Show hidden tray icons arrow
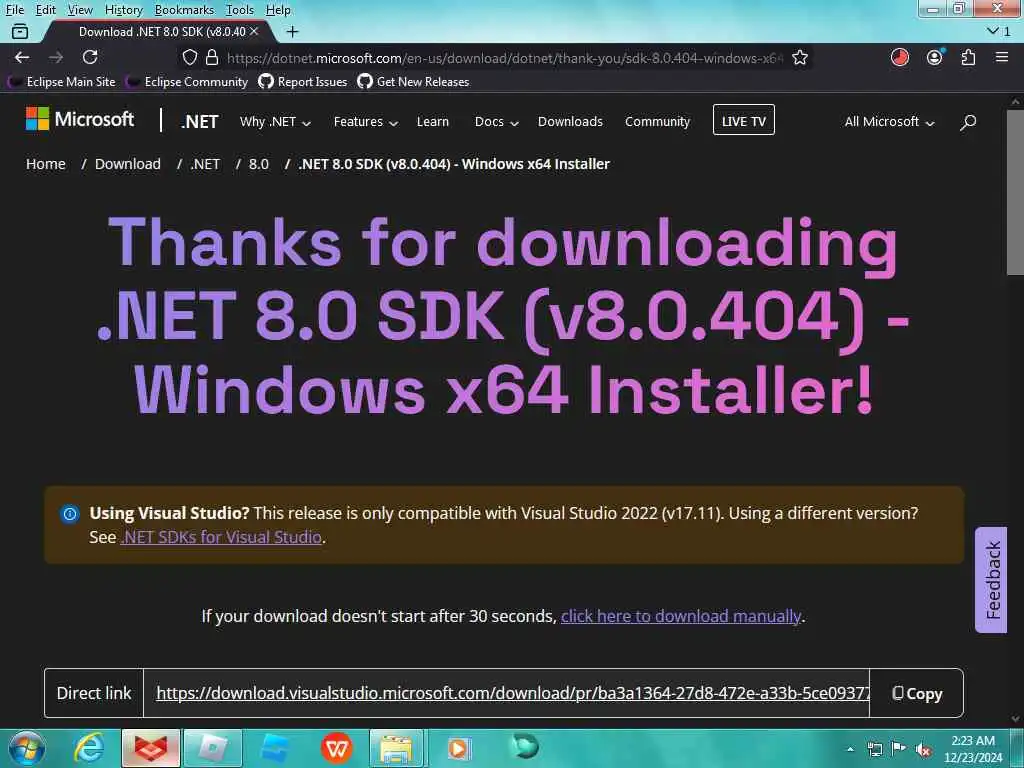The height and width of the screenshot is (768, 1024). tap(850, 749)
